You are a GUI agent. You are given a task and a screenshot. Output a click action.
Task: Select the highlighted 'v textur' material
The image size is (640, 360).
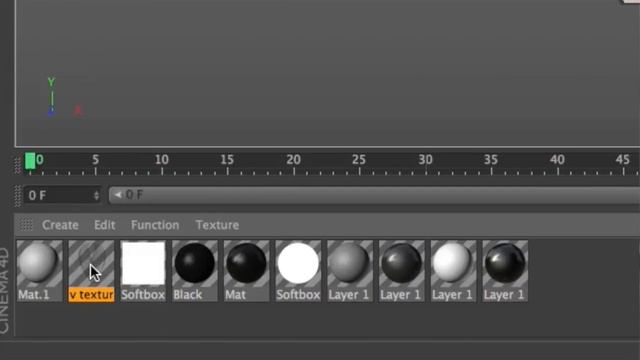click(x=91, y=271)
